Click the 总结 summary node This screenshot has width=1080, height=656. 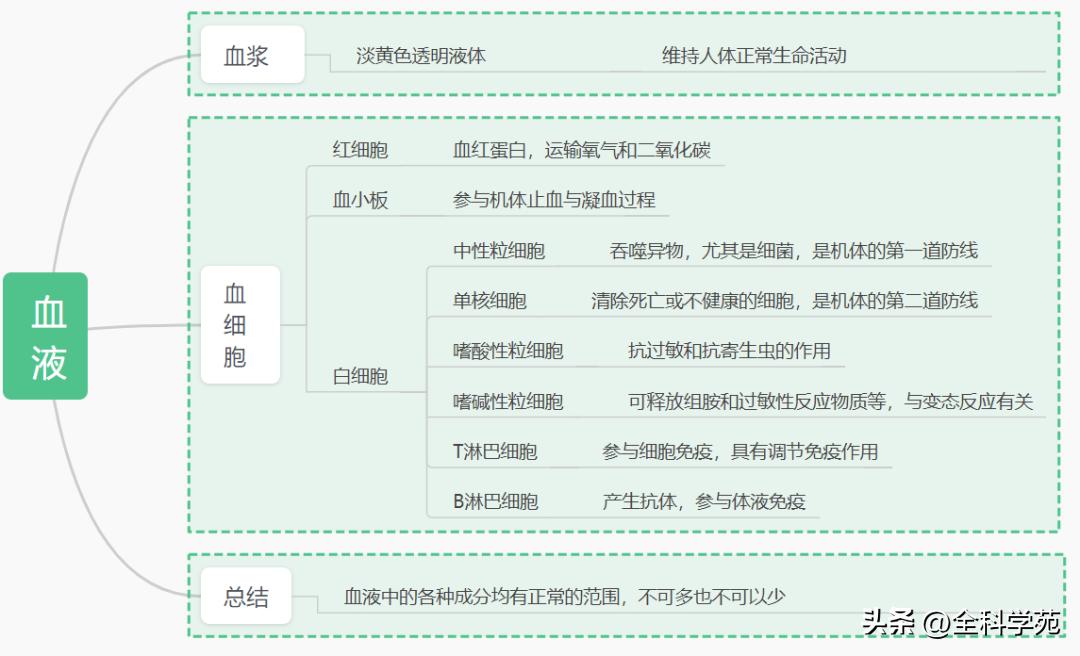tap(245, 594)
